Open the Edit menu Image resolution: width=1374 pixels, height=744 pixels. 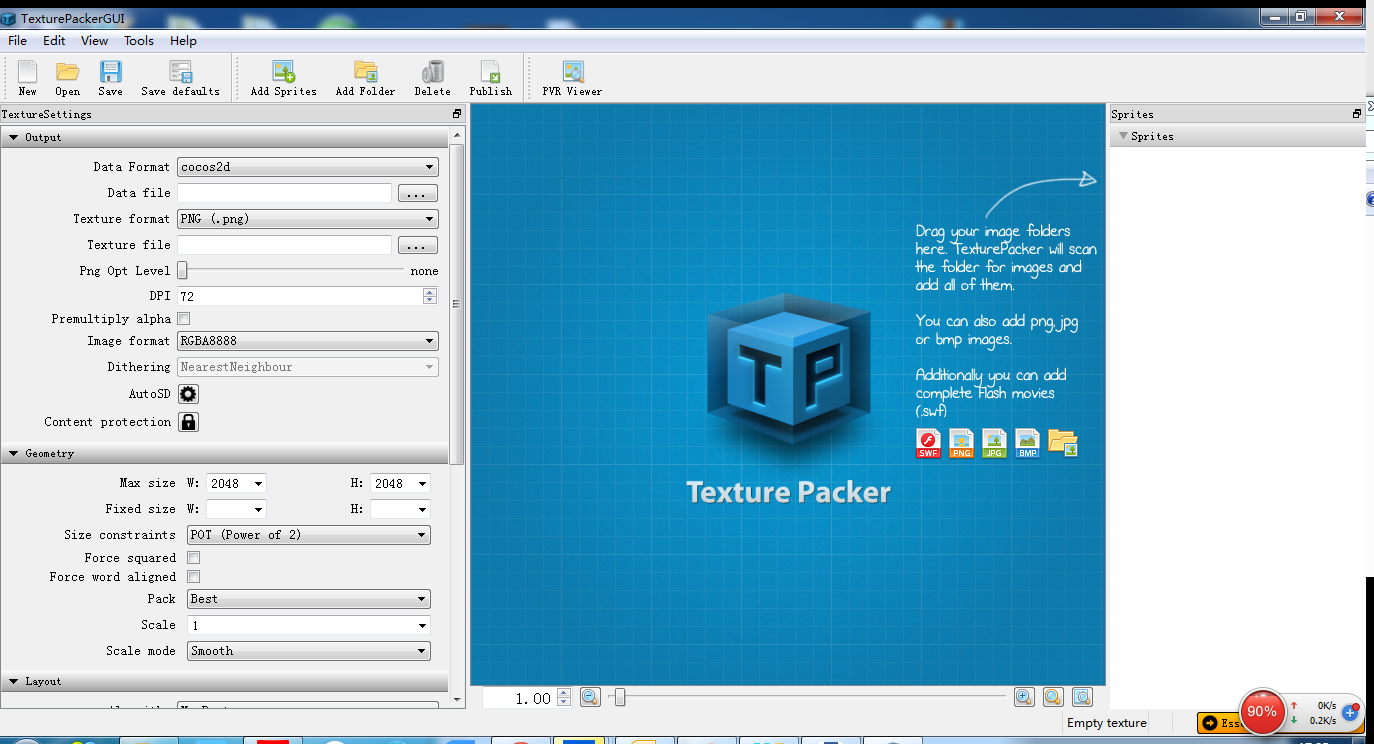(54, 41)
